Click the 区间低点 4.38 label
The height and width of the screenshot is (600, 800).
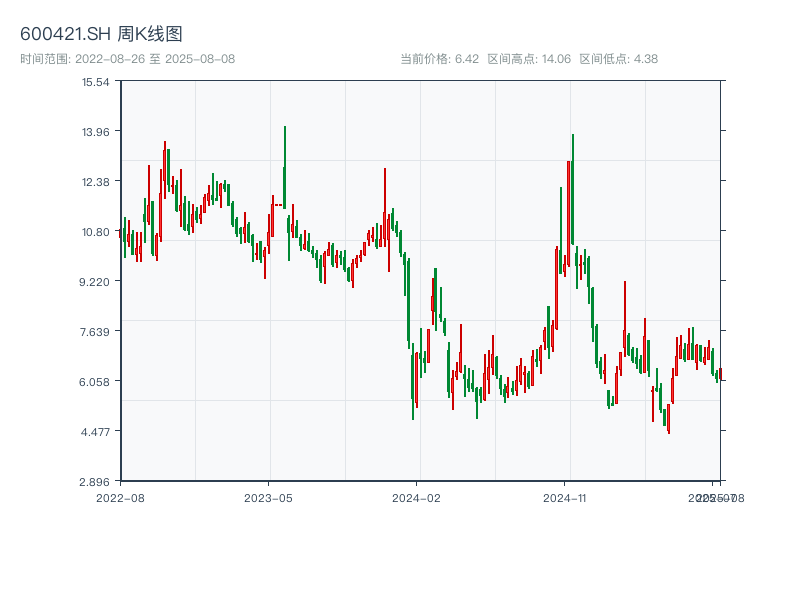618,59
